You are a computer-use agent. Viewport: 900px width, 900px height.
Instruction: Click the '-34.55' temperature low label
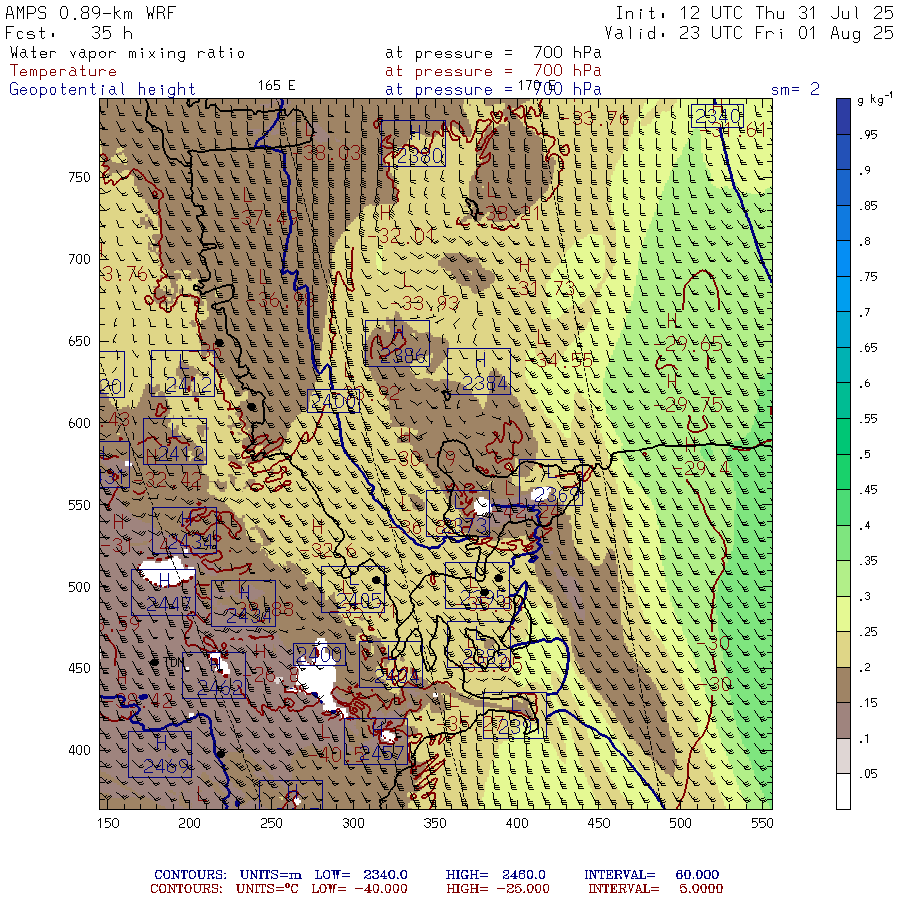tap(558, 360)
